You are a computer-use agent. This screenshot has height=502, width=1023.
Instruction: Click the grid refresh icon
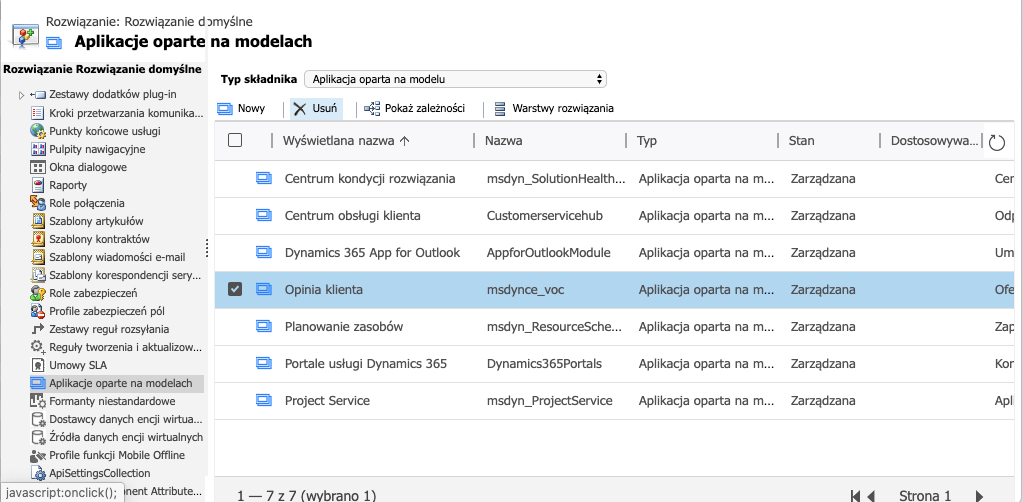(x=996, y=142)
